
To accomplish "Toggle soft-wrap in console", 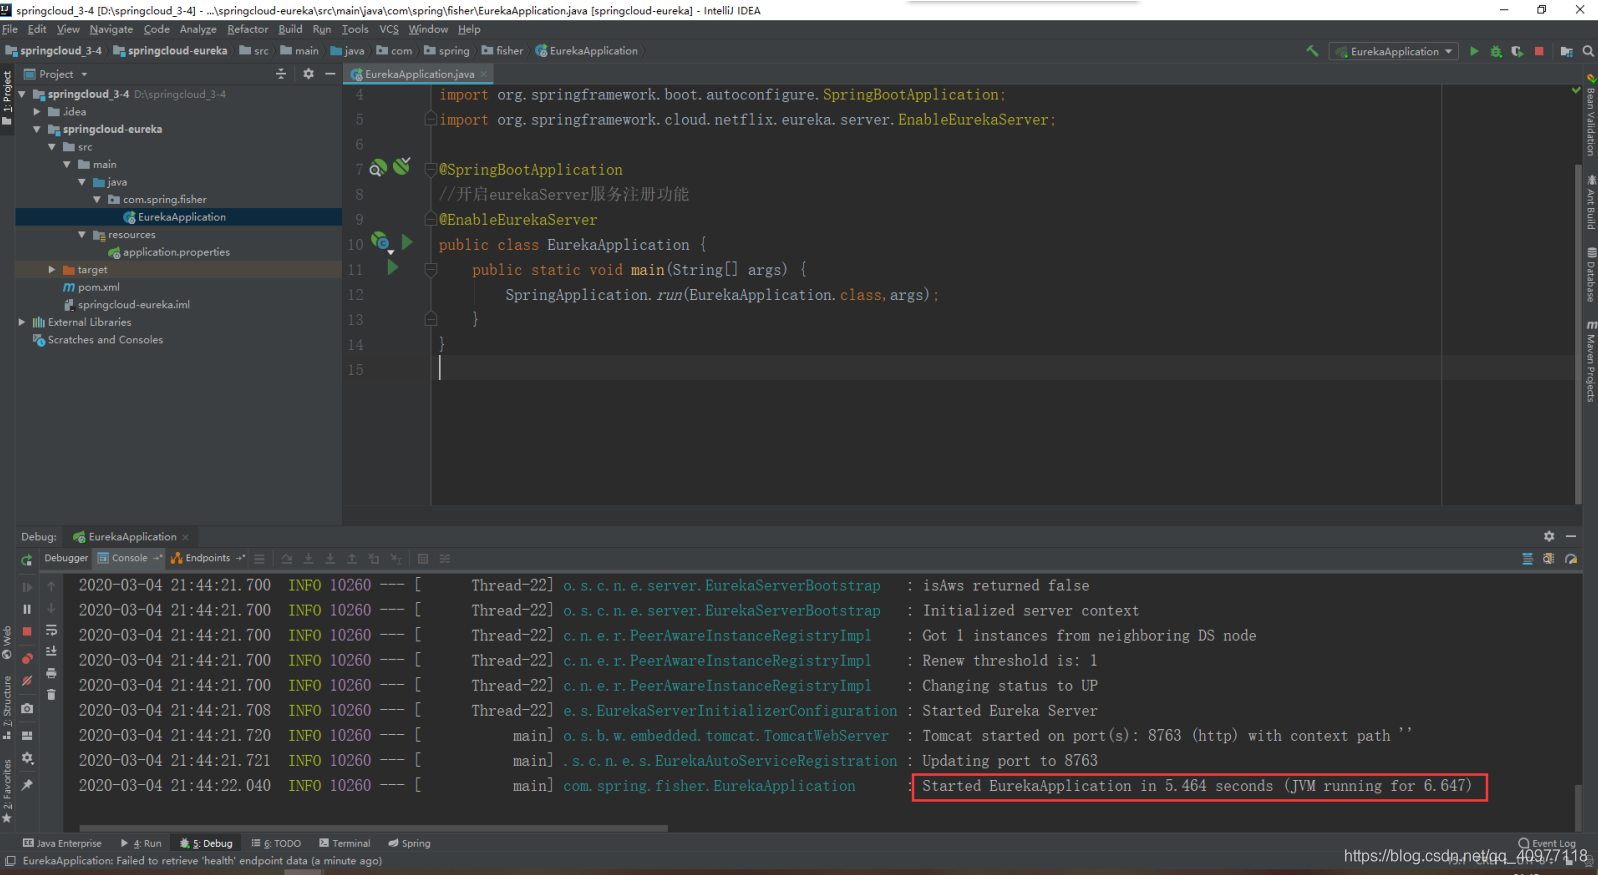I will tap(51, 631).
